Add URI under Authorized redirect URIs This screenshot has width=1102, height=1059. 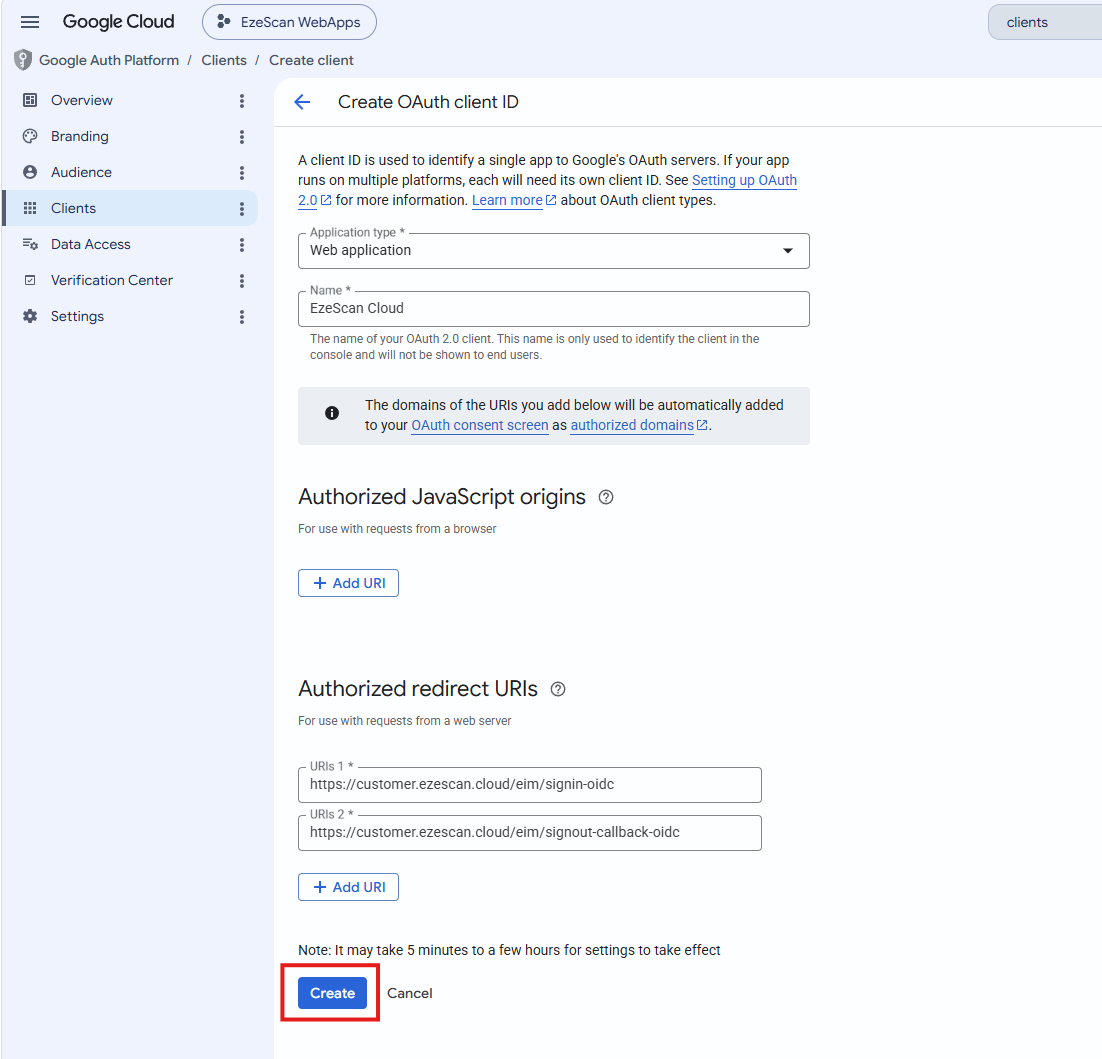pos(349,887)
